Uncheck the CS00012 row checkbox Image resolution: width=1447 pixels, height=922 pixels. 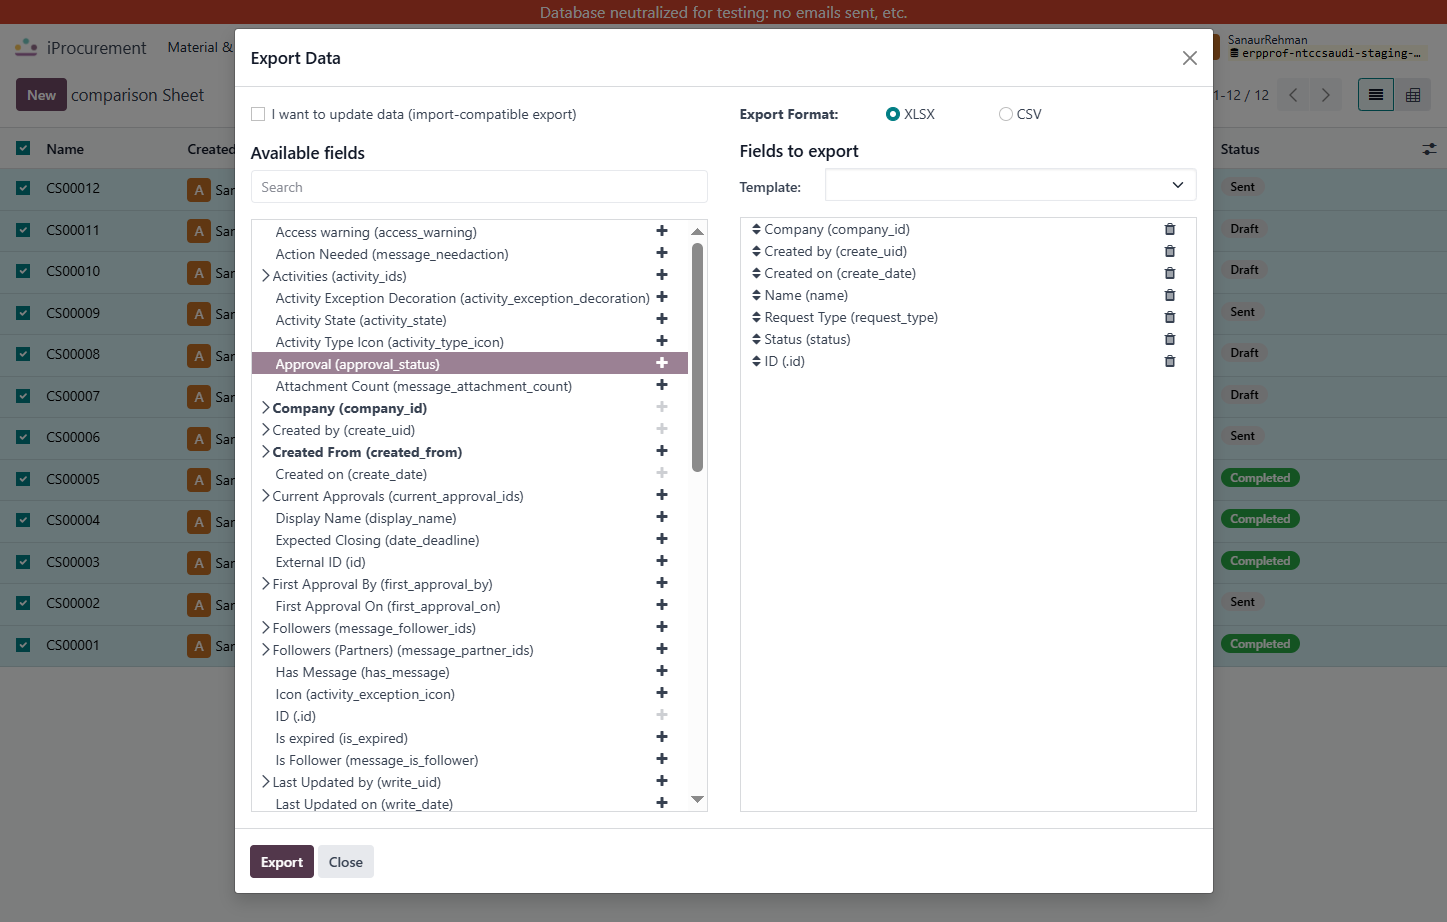(23, 188)
